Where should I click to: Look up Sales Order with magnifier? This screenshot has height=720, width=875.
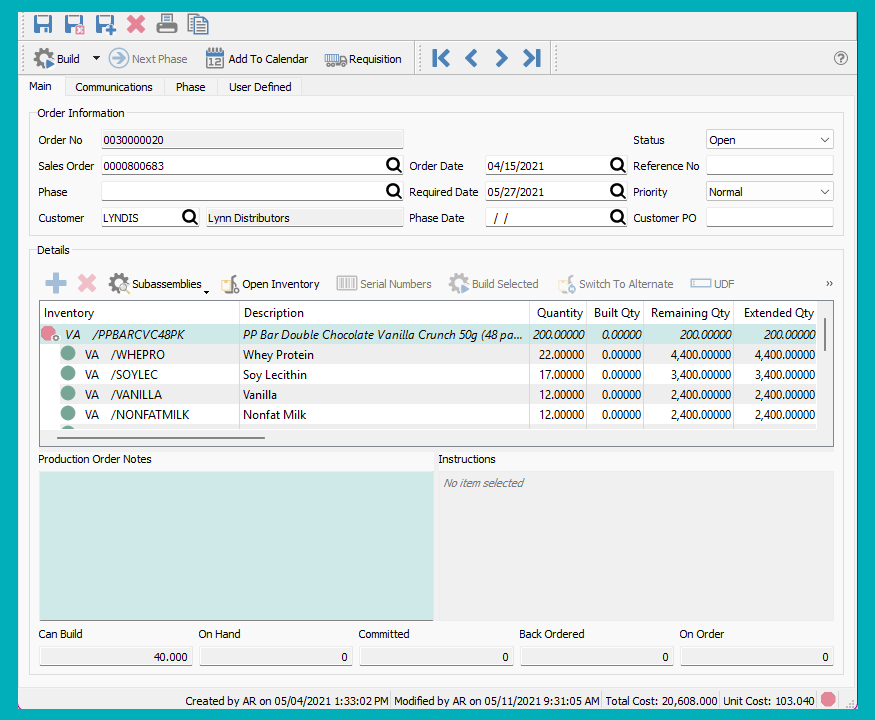pyautogui.click(x=394, y=165)
